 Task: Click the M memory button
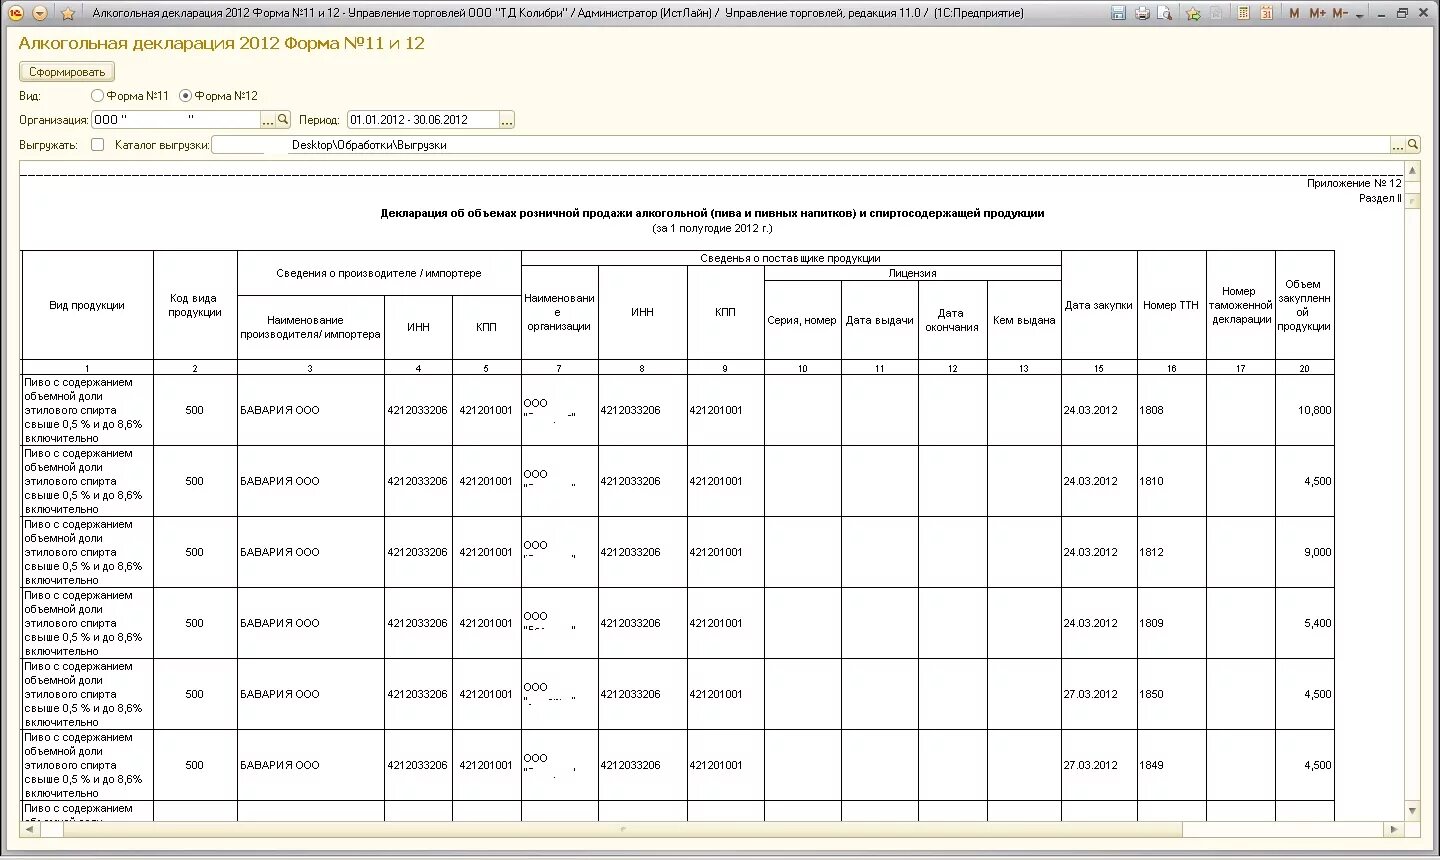coord(1295,13)
